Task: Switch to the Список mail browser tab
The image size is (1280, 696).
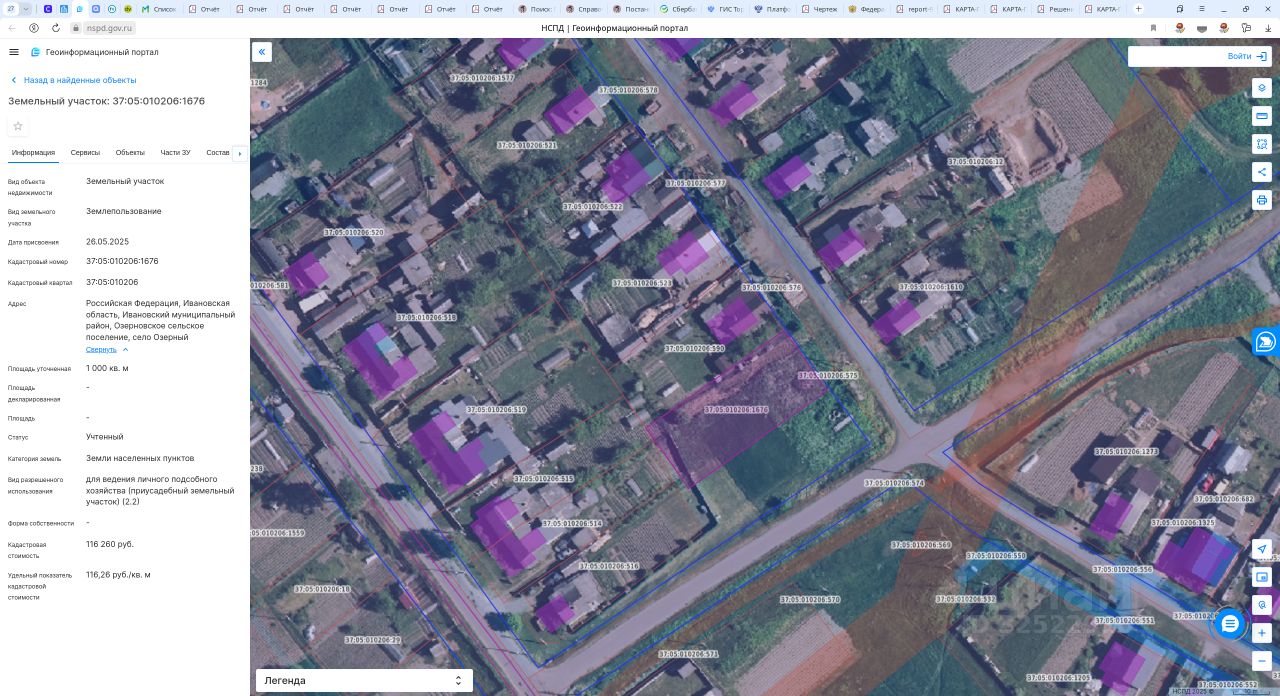Action: (160, 9)
